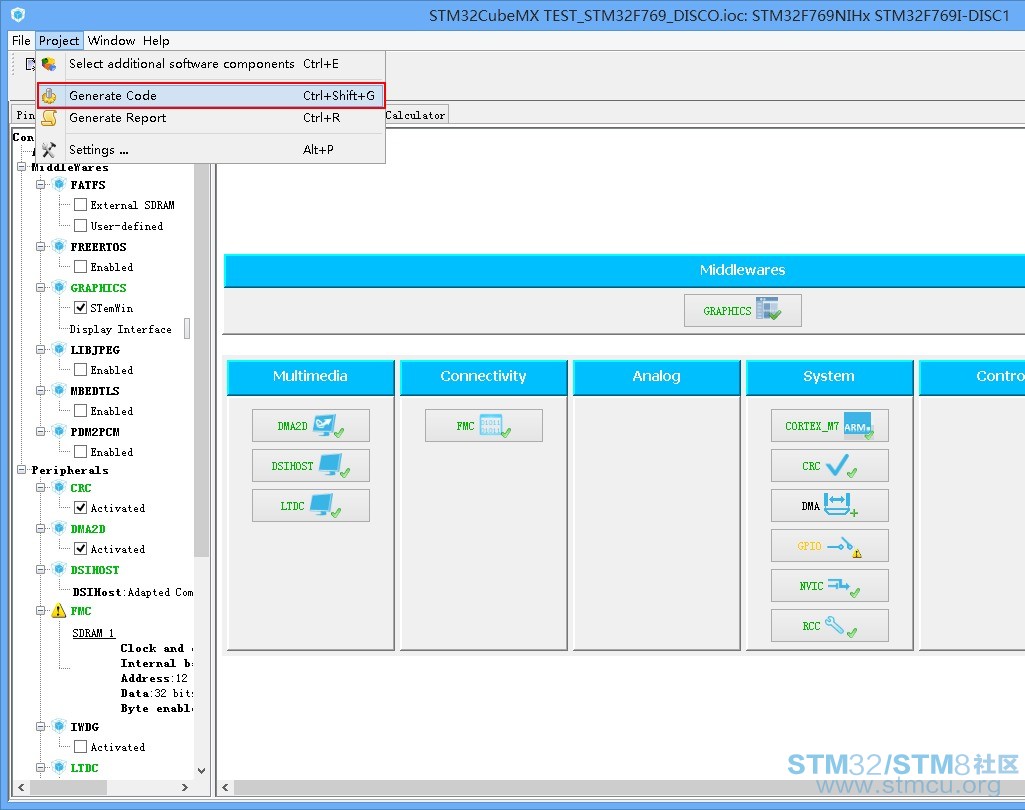This screenshot has width=1025, height=810.
Task: Enable the MBEDTLS checkbox
Action: point(80,411)
